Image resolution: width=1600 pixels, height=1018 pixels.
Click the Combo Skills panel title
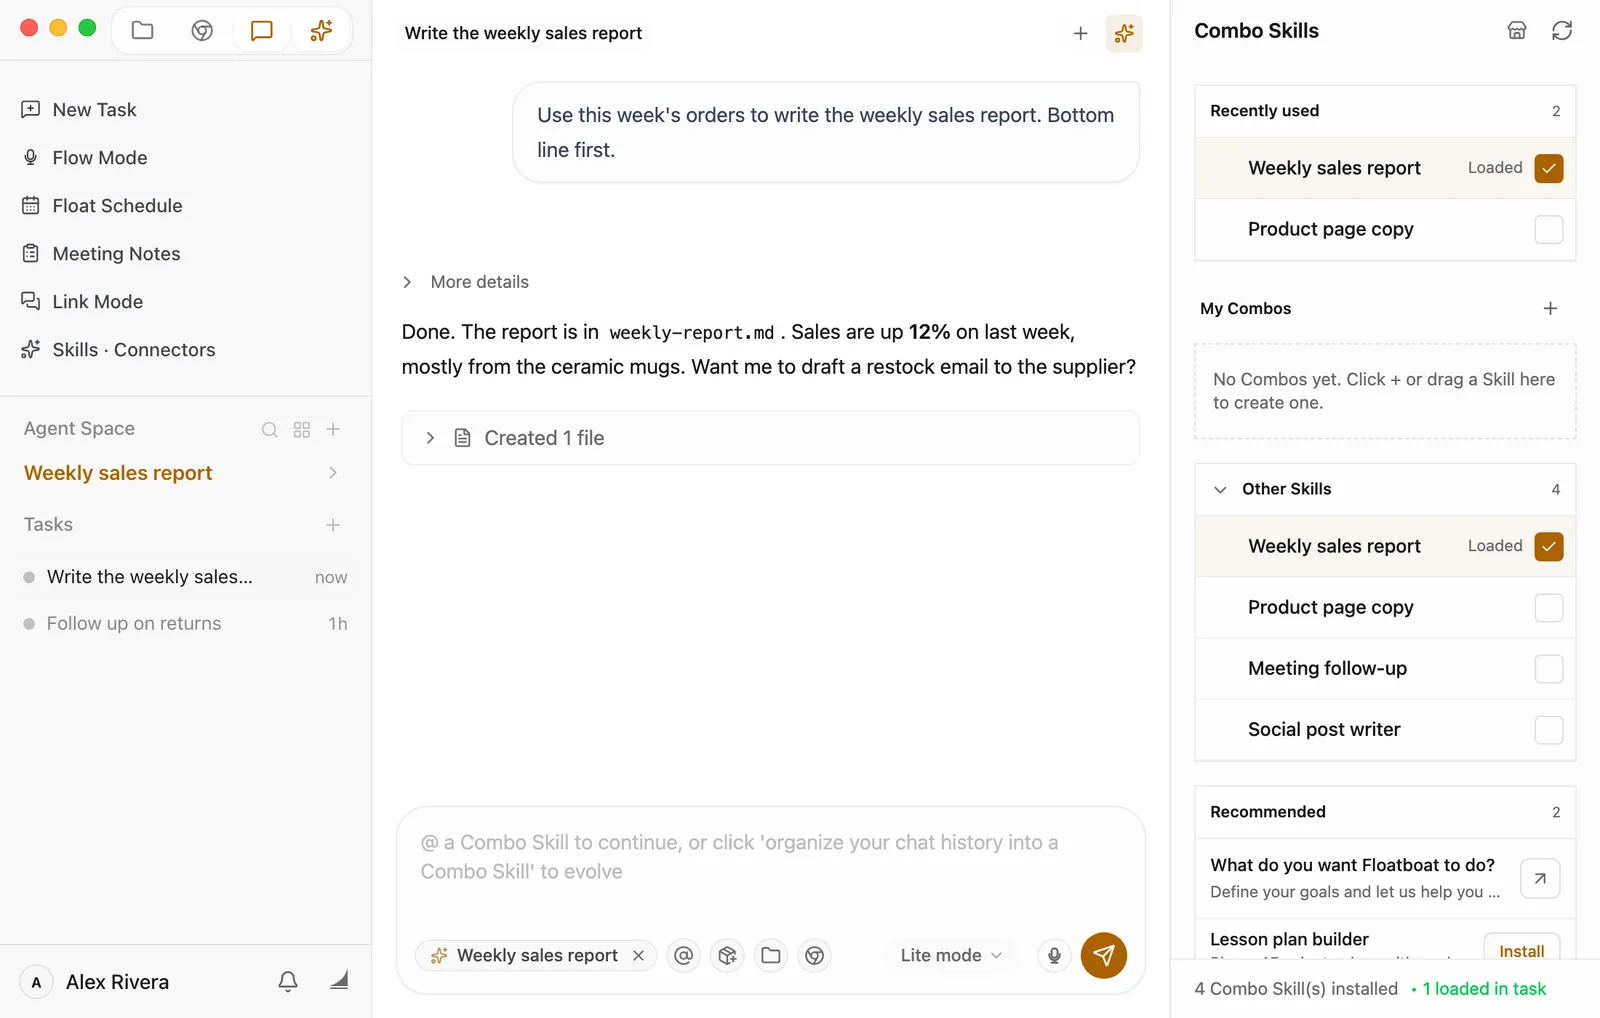[1256, 31]
